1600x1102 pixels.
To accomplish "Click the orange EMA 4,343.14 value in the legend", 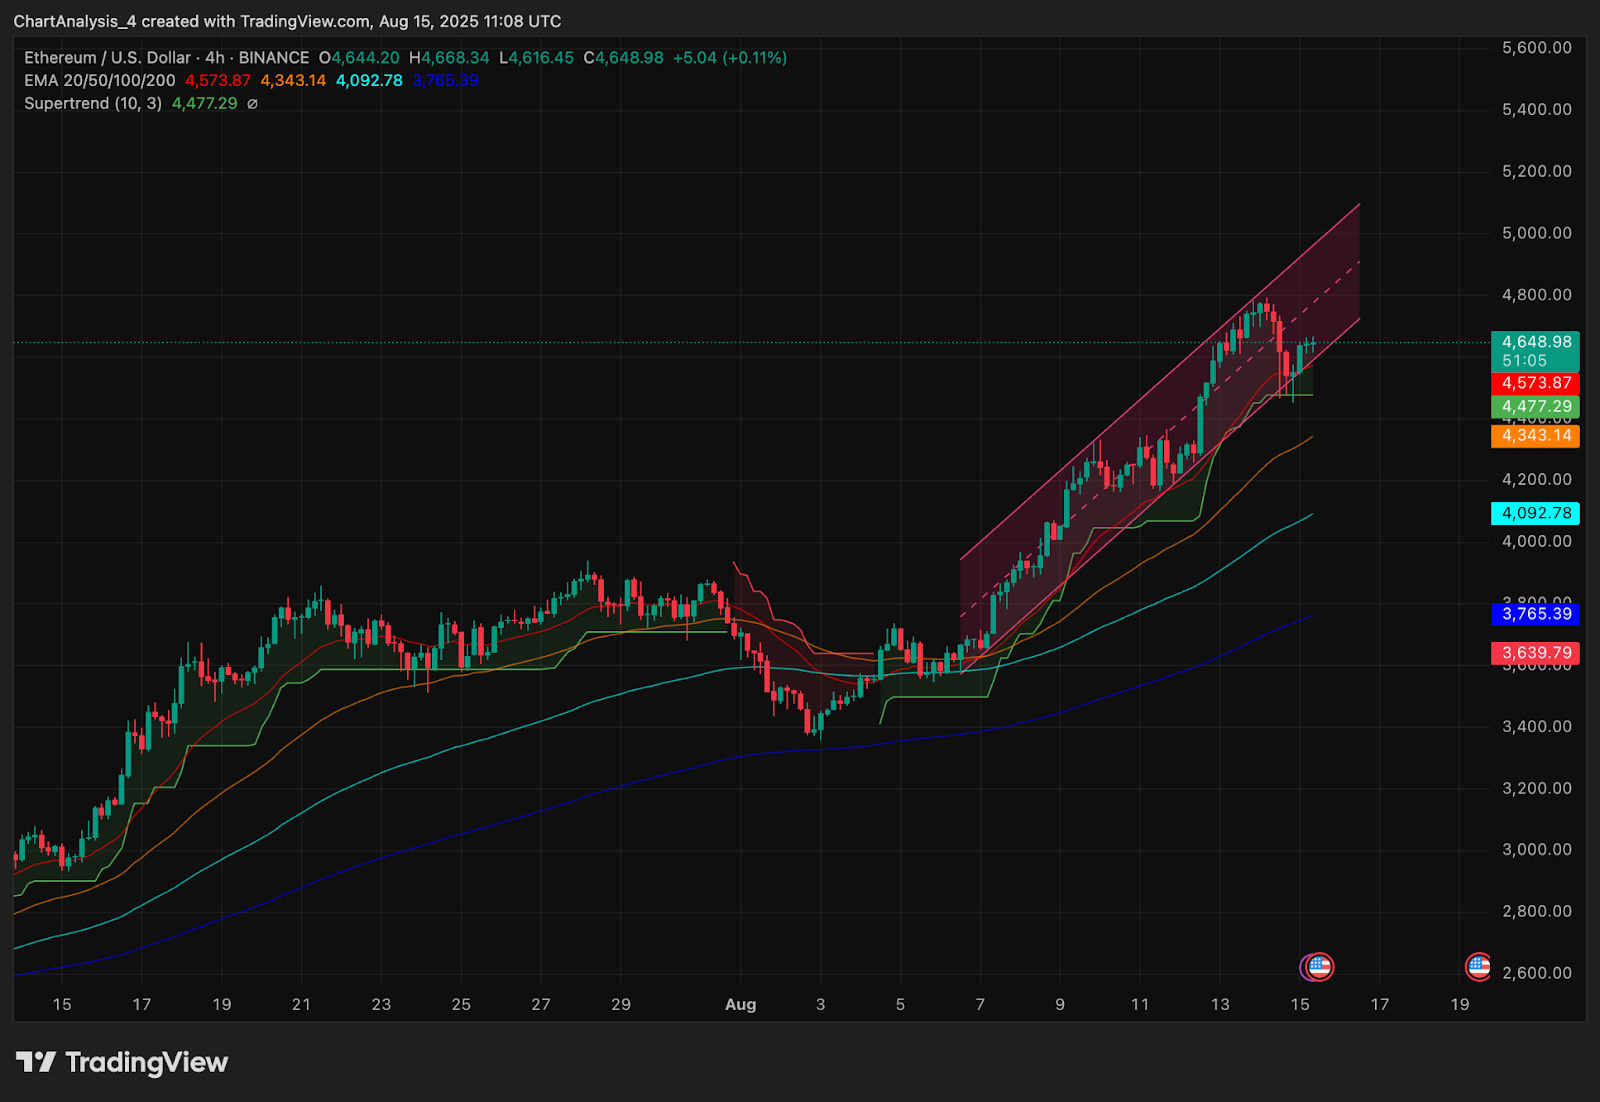I will pyautogui.click(x=293, y=81).
